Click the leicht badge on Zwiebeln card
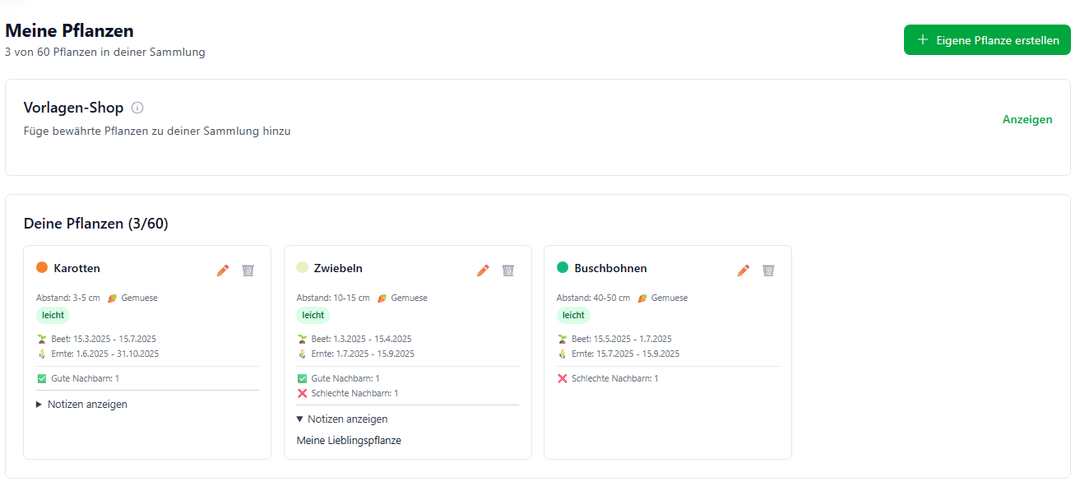 coord(313,315)
